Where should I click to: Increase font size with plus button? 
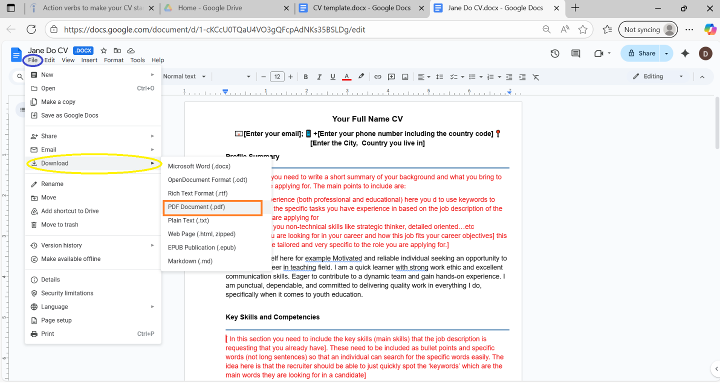tap(290, 77)
